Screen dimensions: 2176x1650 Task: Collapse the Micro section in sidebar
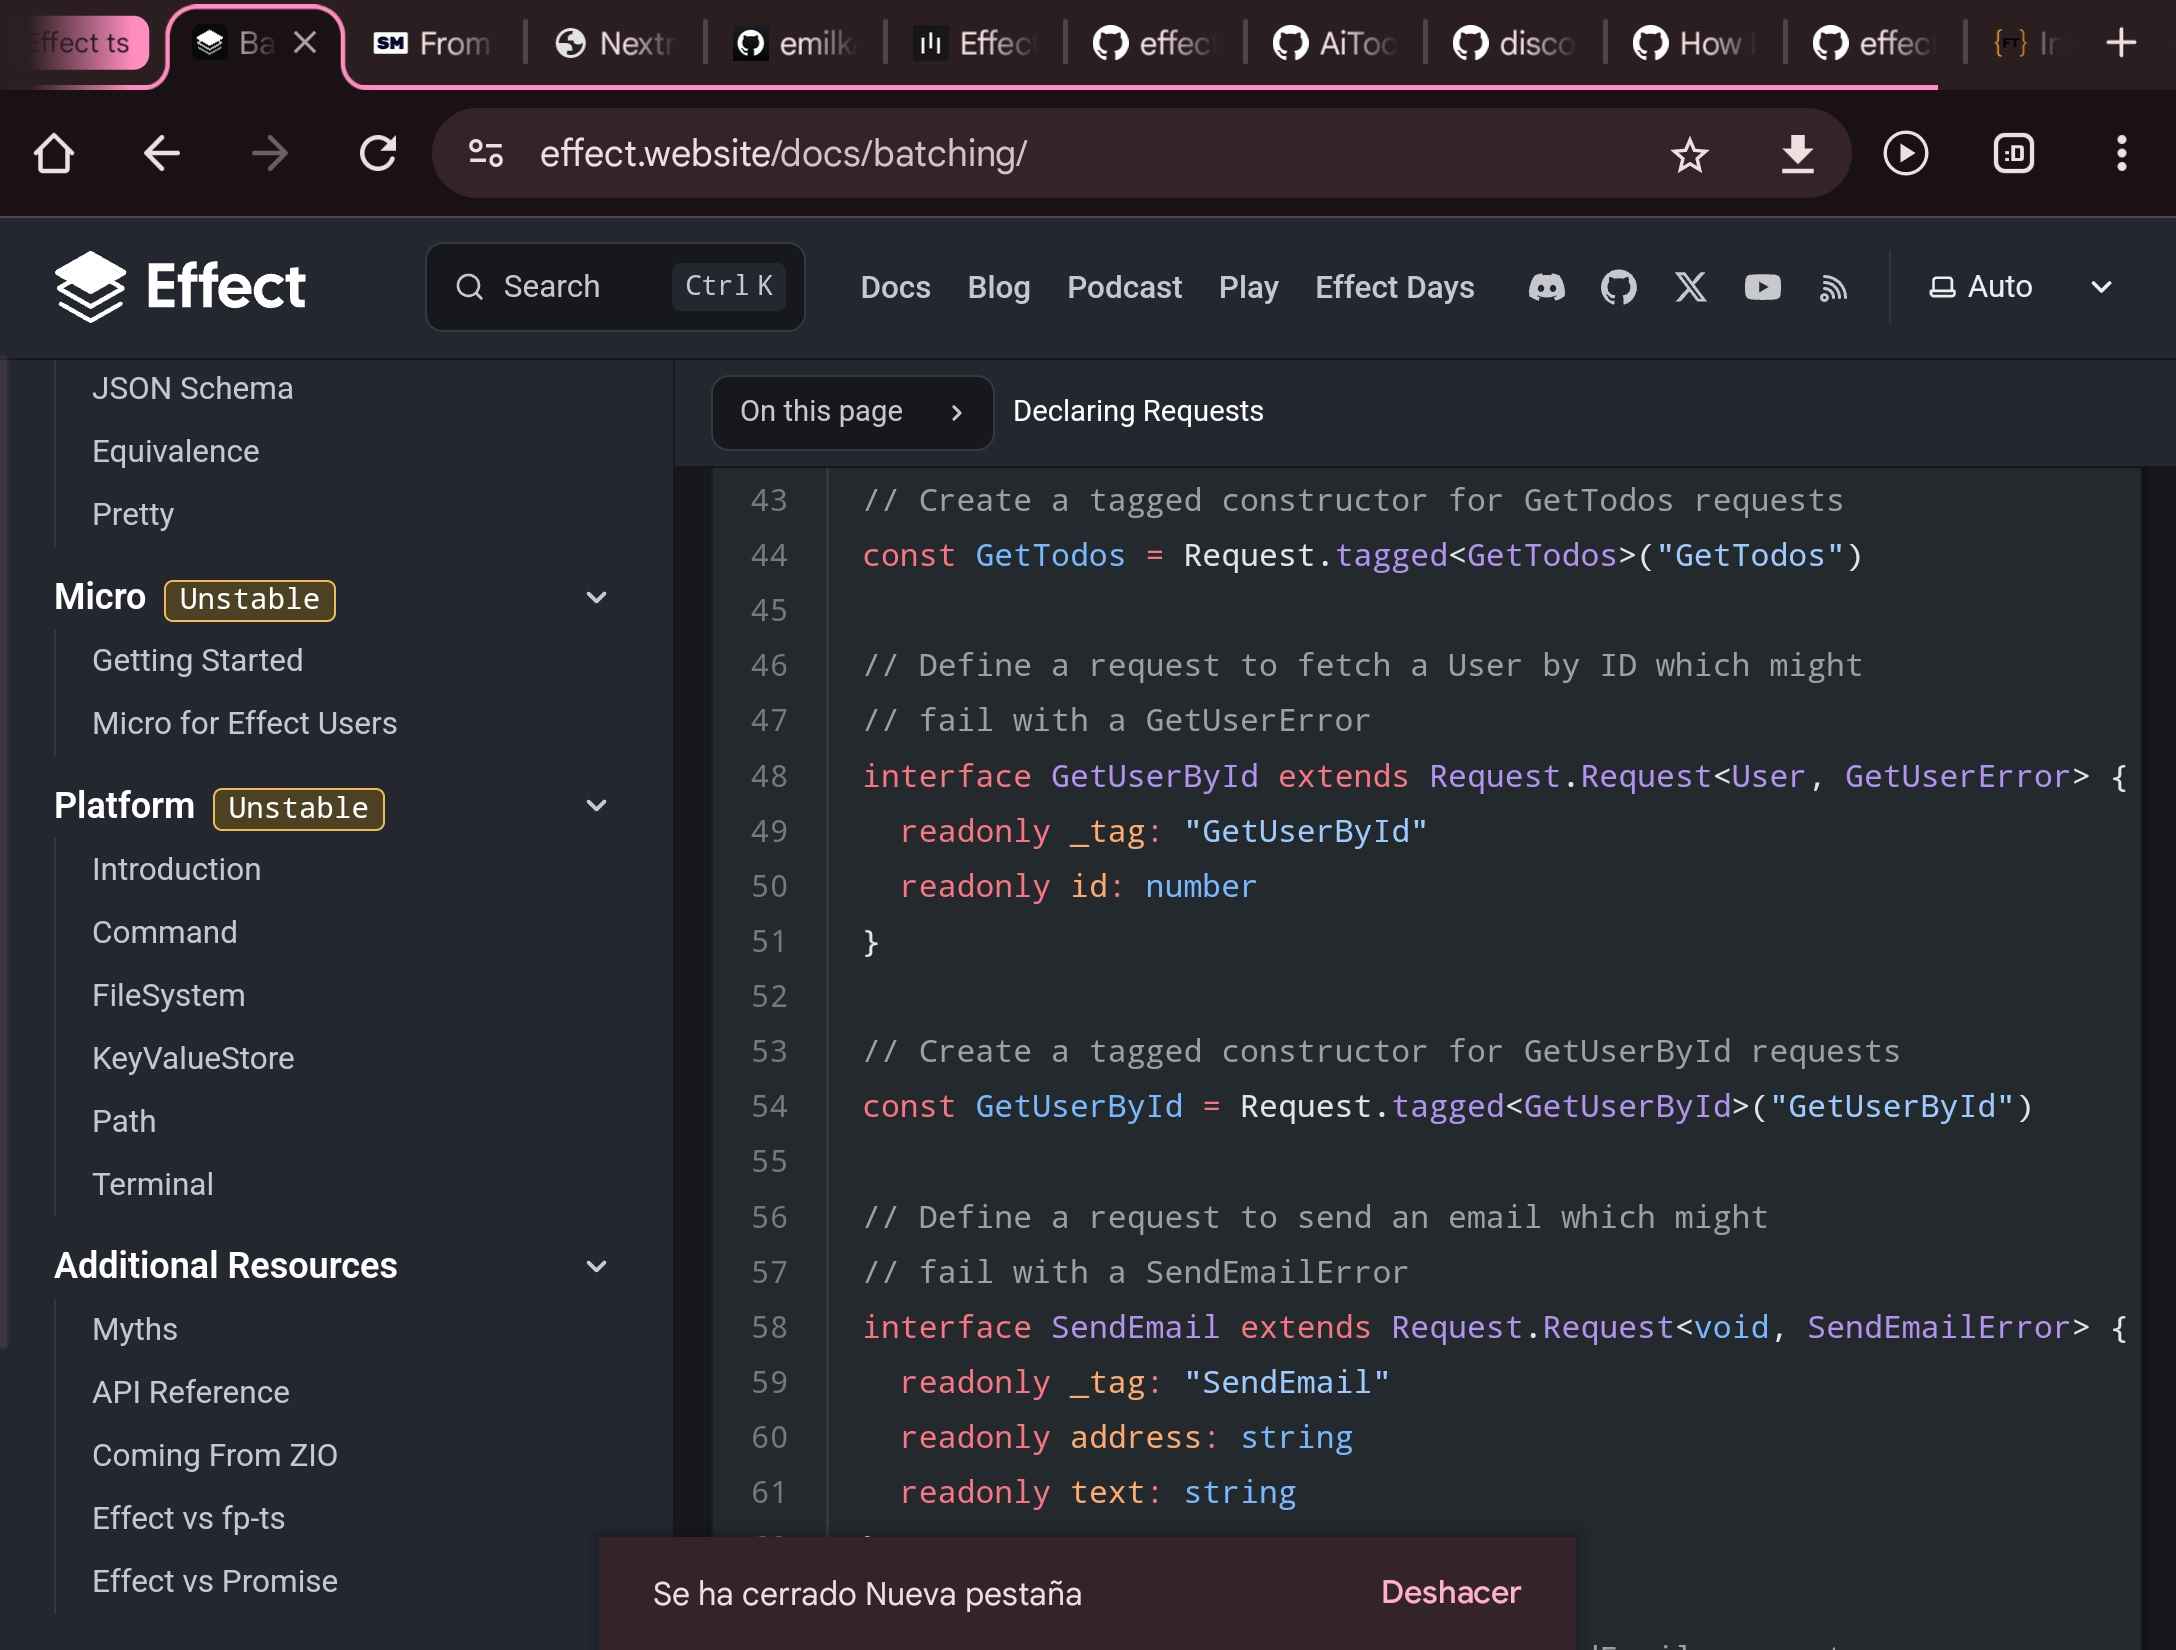pos(597,597)
